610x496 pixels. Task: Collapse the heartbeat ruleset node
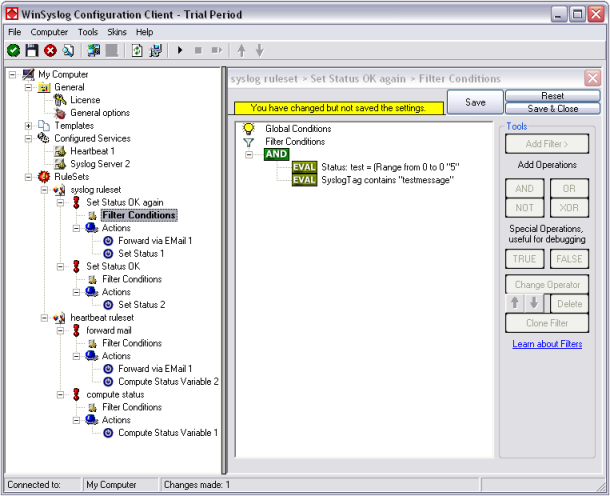click(x=44, y=318)
